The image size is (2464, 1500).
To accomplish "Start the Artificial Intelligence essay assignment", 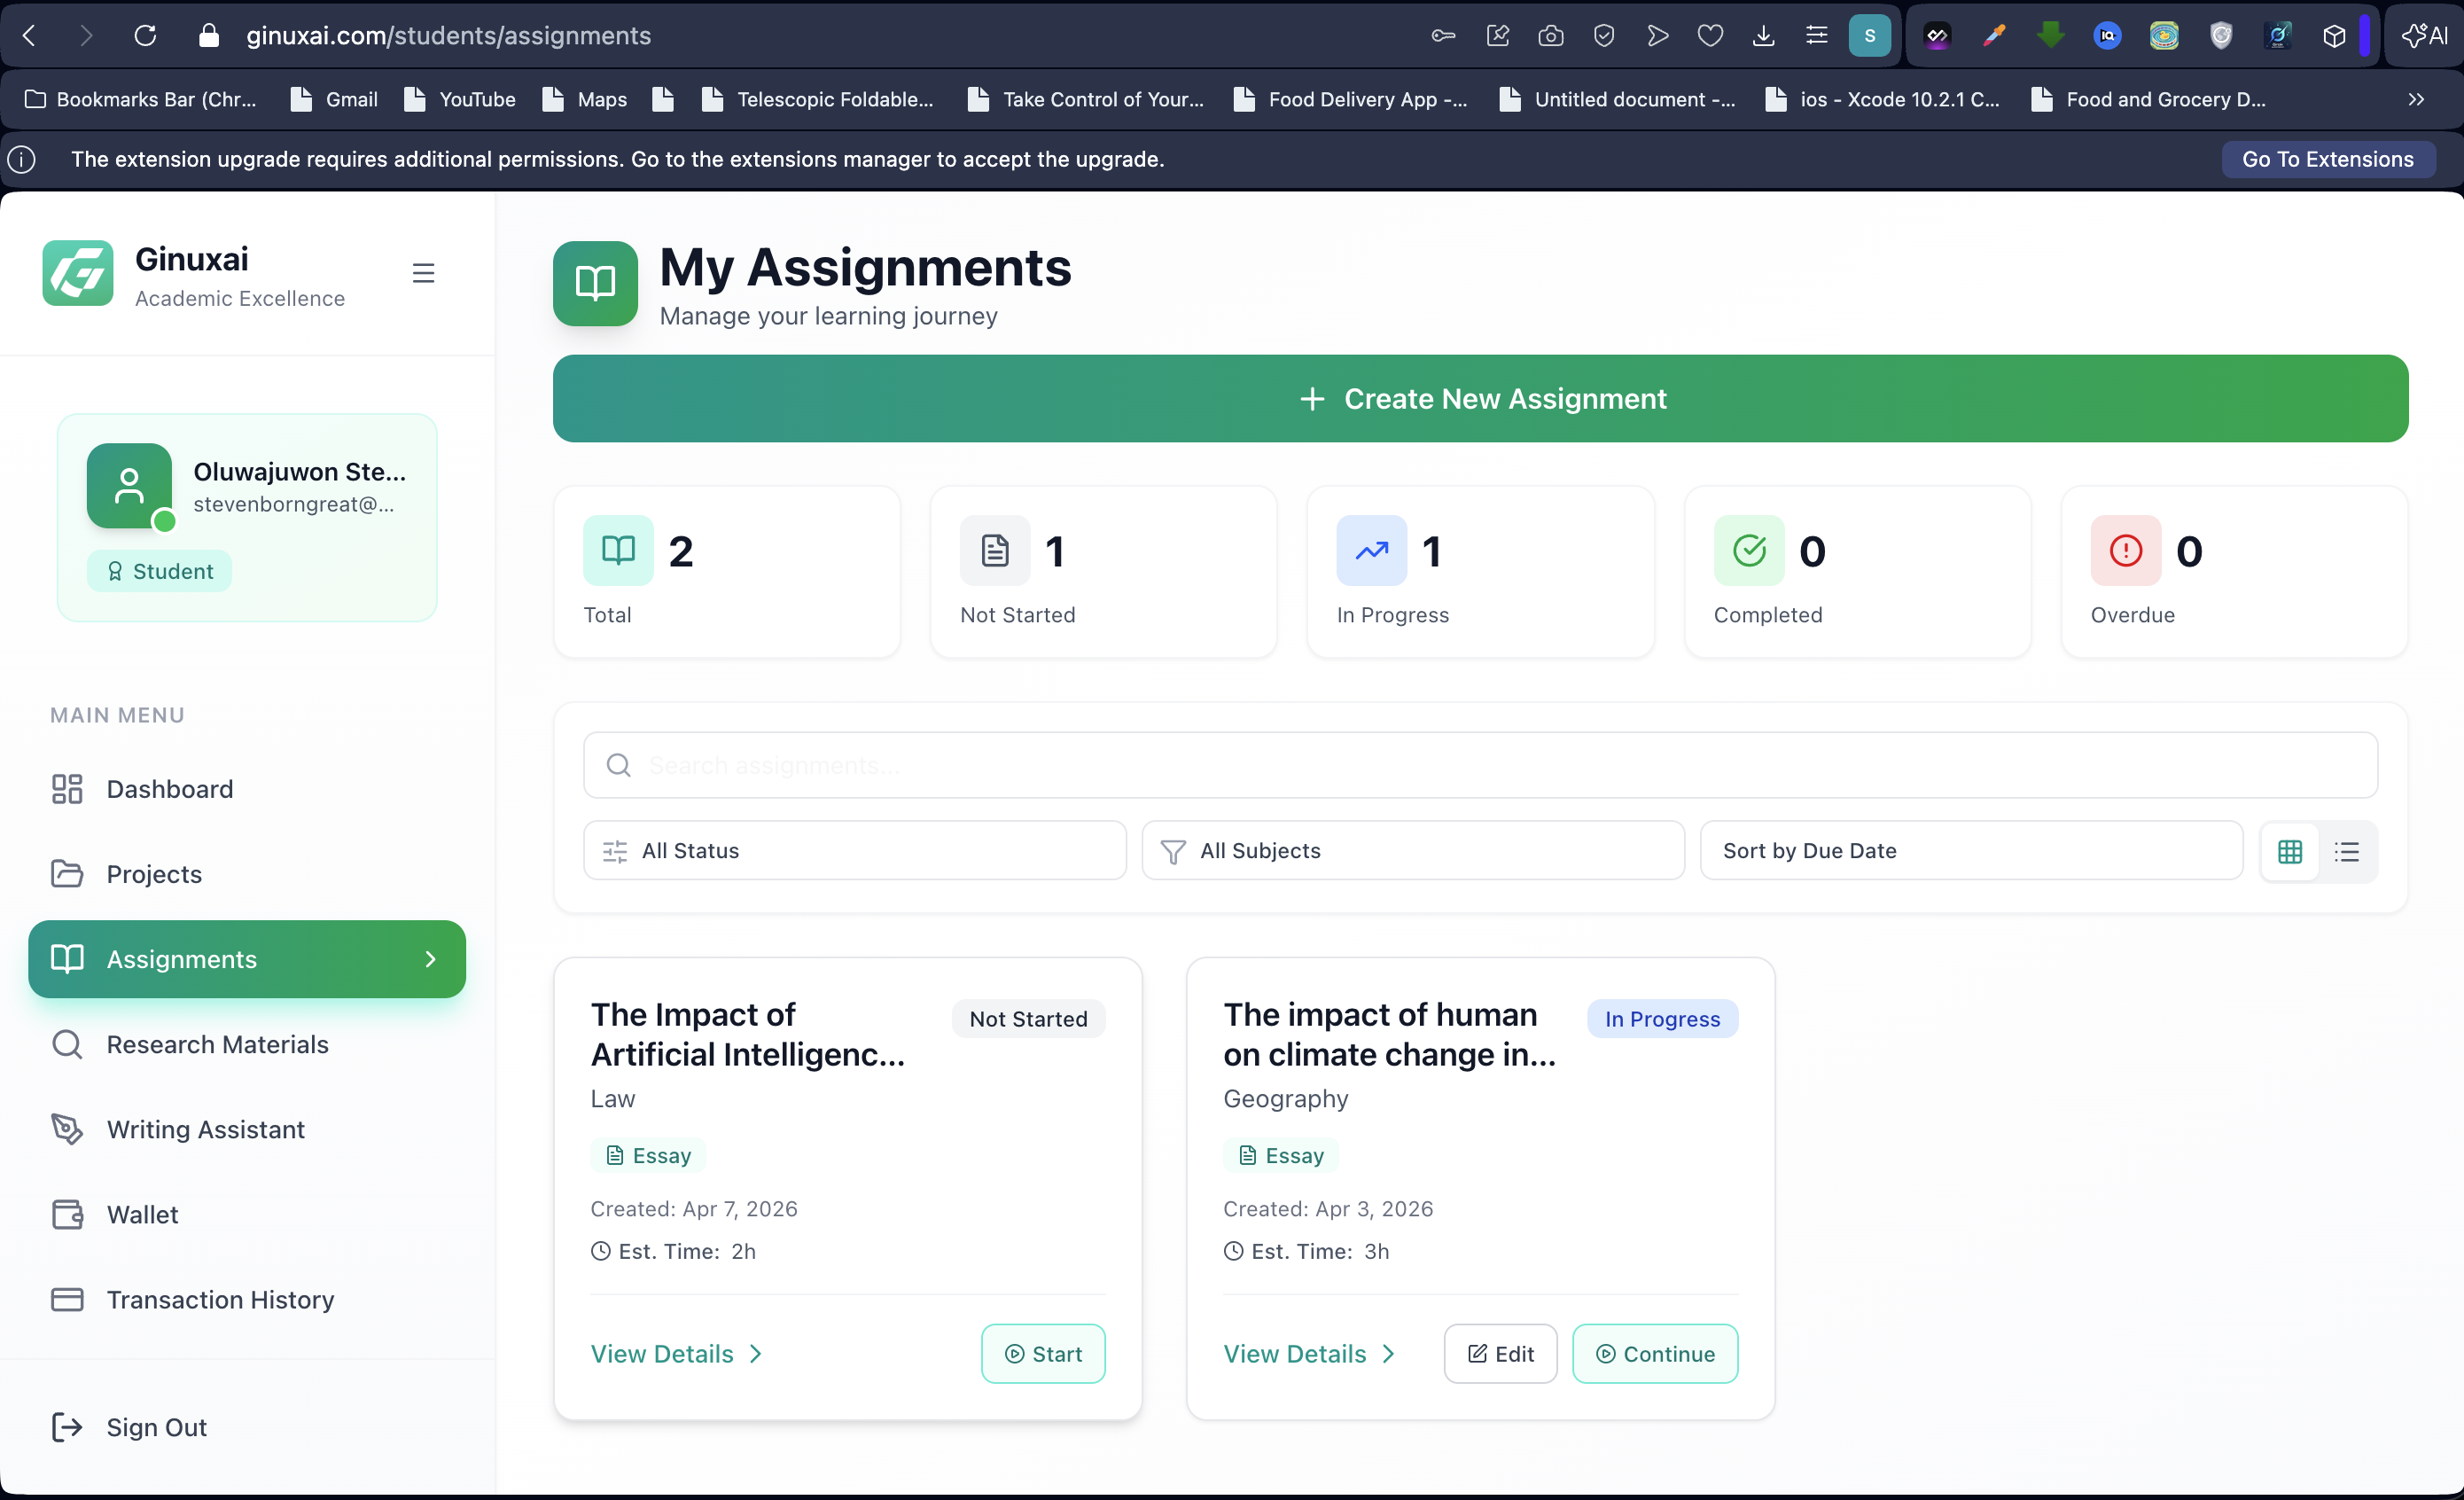I will [1042, 1353].
